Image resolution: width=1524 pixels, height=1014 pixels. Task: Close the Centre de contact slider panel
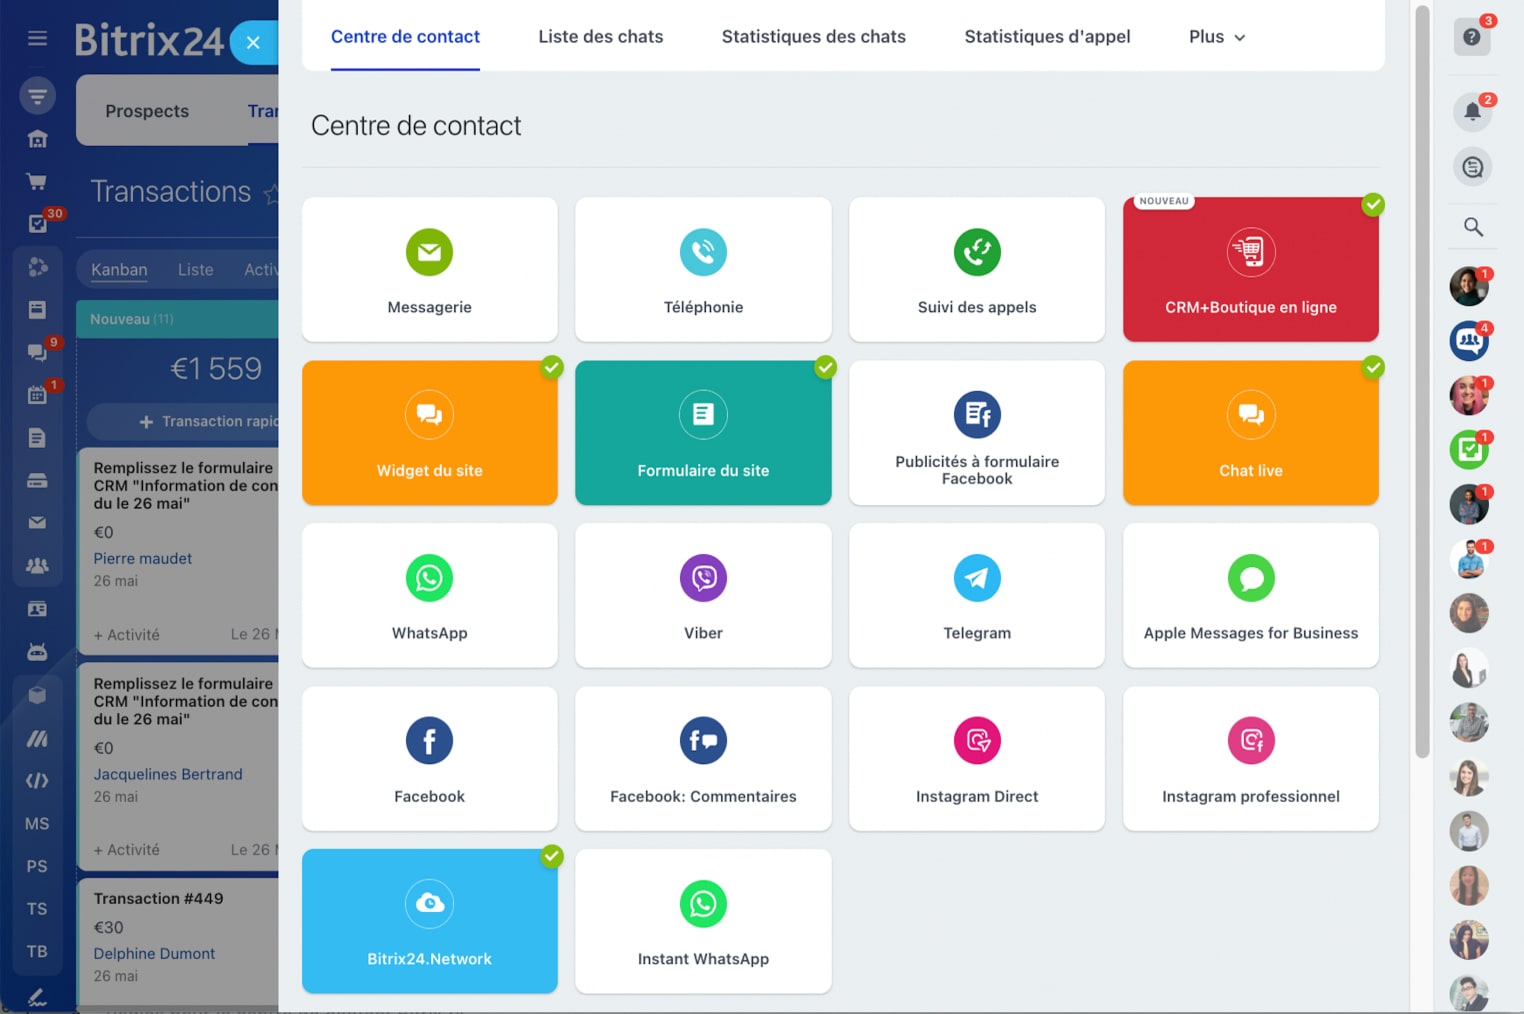point(253,43)
